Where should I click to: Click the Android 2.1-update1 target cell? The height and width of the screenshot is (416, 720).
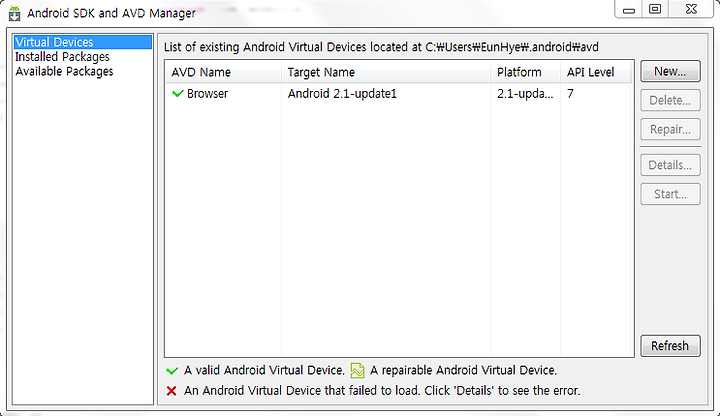pos(342,94)
